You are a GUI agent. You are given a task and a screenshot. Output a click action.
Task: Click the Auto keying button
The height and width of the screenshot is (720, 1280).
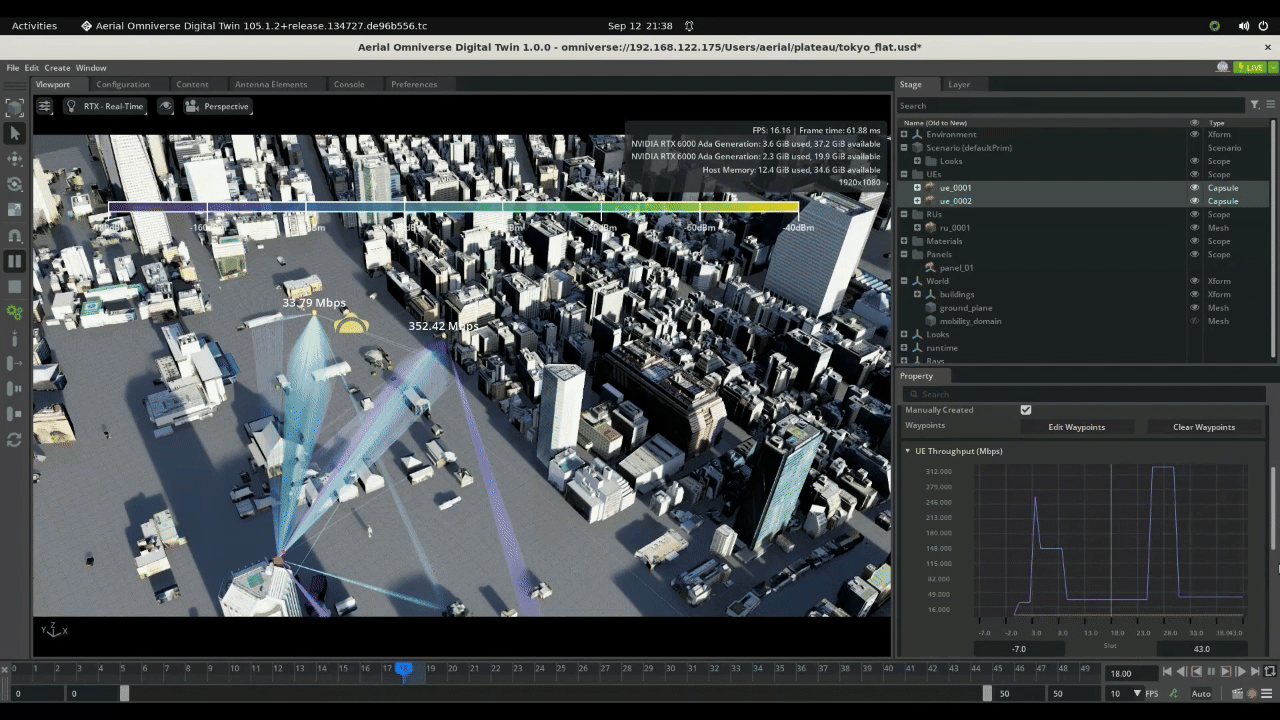tap(1201, 693)
